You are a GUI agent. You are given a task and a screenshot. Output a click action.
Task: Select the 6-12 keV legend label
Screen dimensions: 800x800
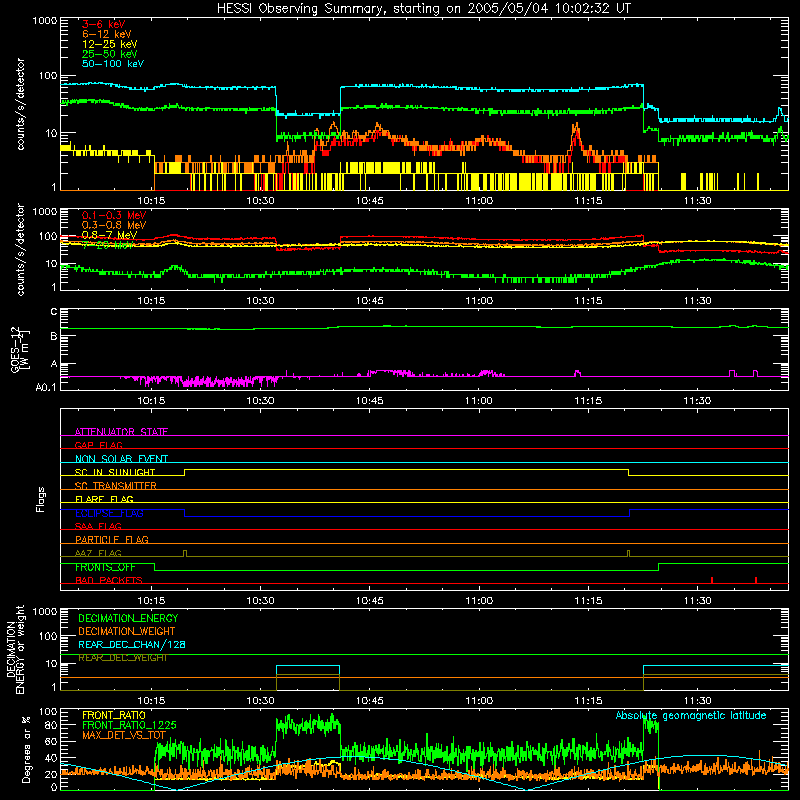[x=107, y=34]
